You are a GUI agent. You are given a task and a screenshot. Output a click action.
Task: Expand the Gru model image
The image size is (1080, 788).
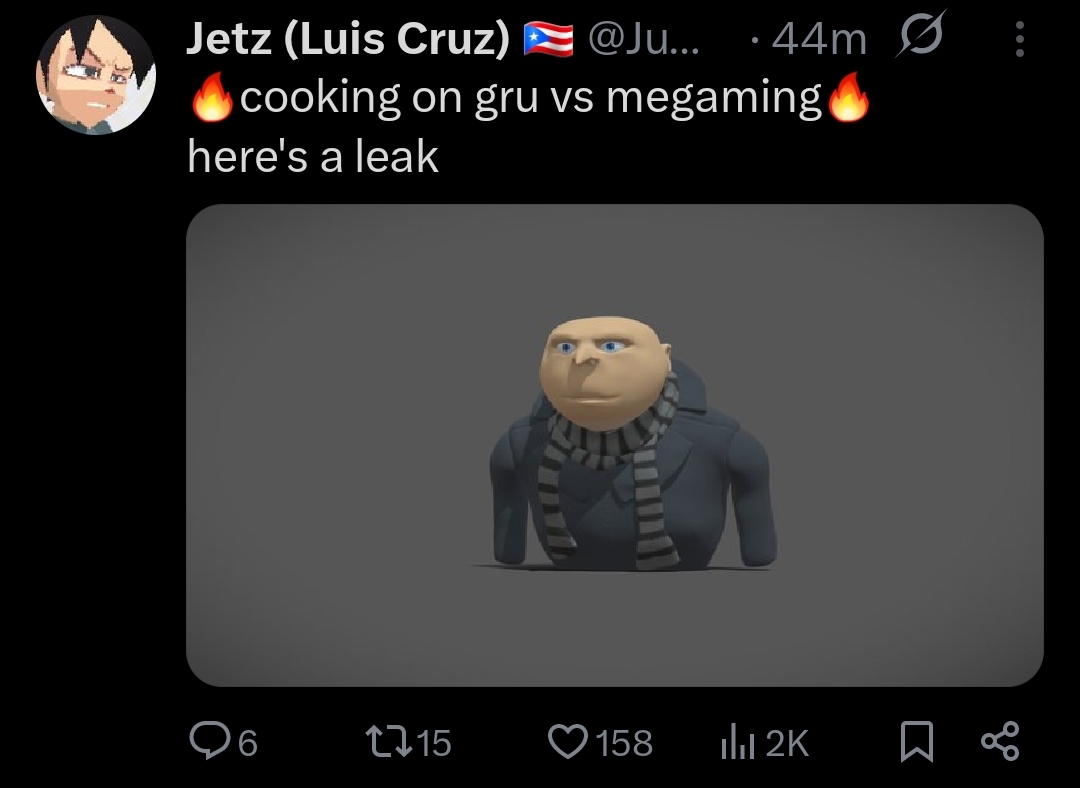[615, 445]
